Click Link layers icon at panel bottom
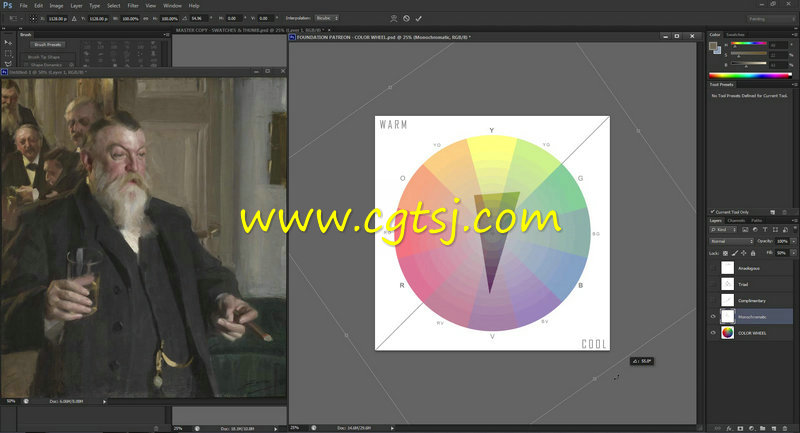 pos(718,428)
